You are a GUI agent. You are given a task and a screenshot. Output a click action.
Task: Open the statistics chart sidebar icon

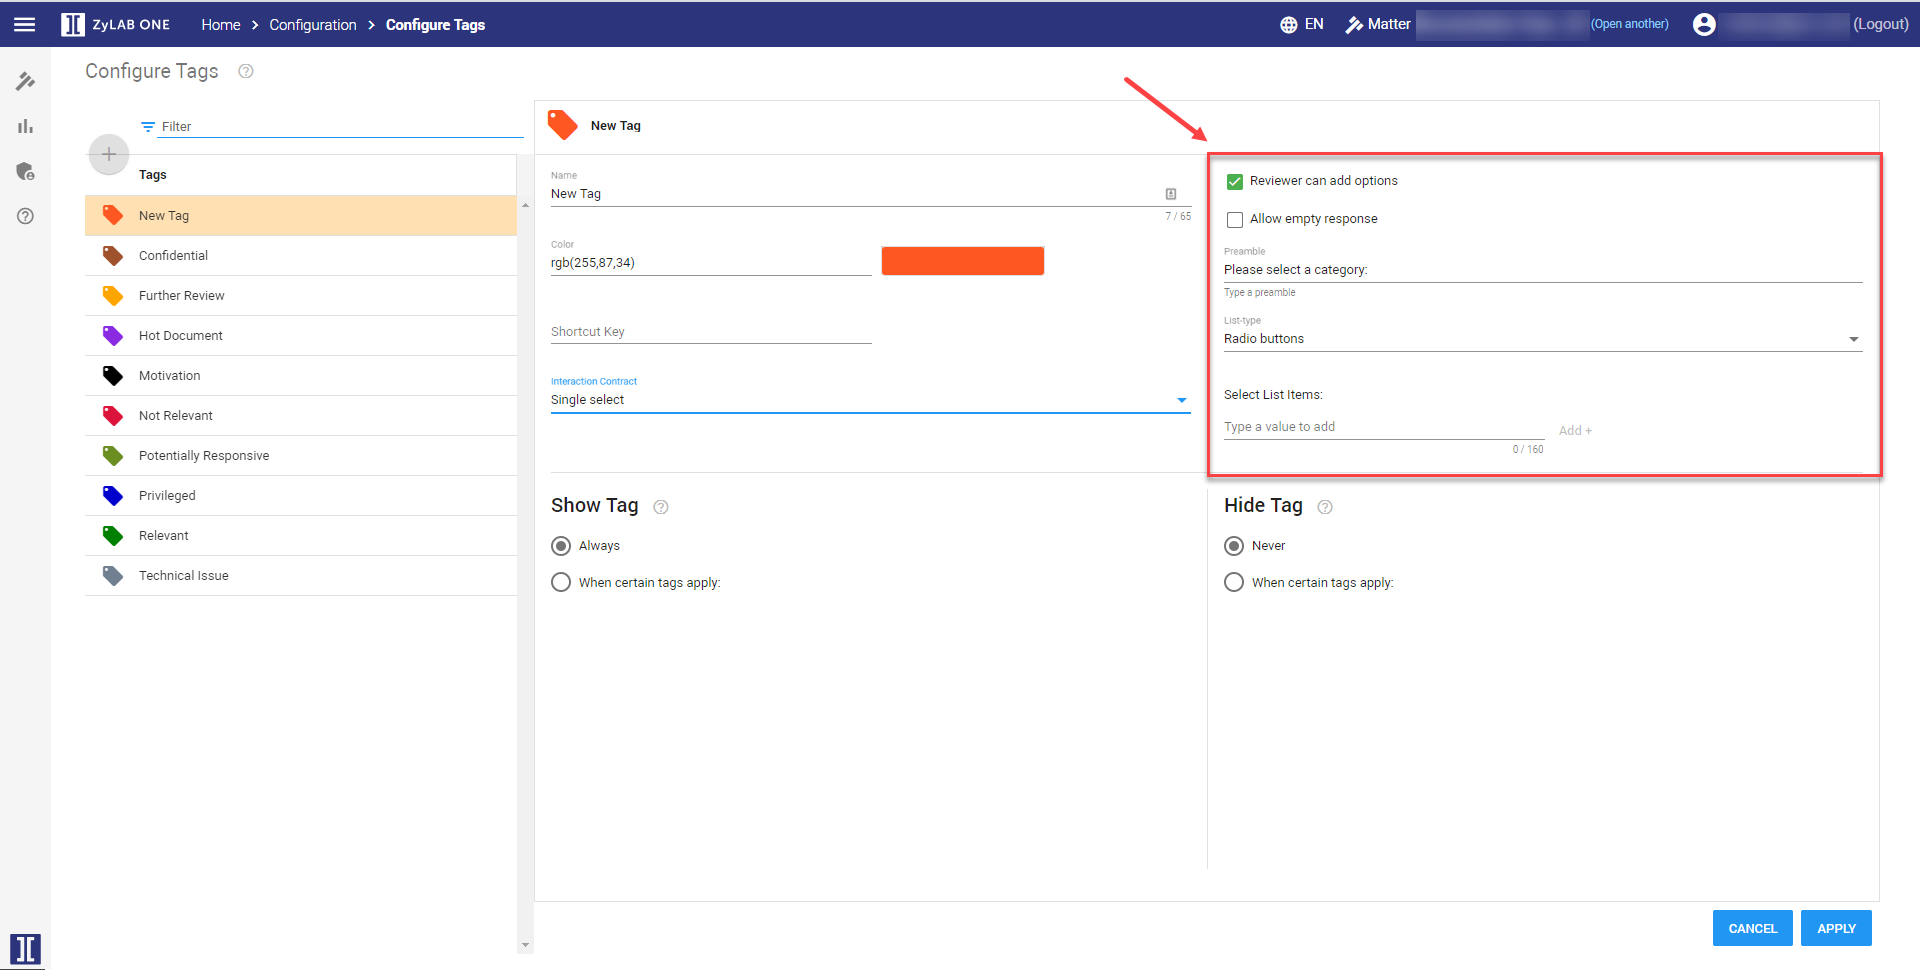25,126
